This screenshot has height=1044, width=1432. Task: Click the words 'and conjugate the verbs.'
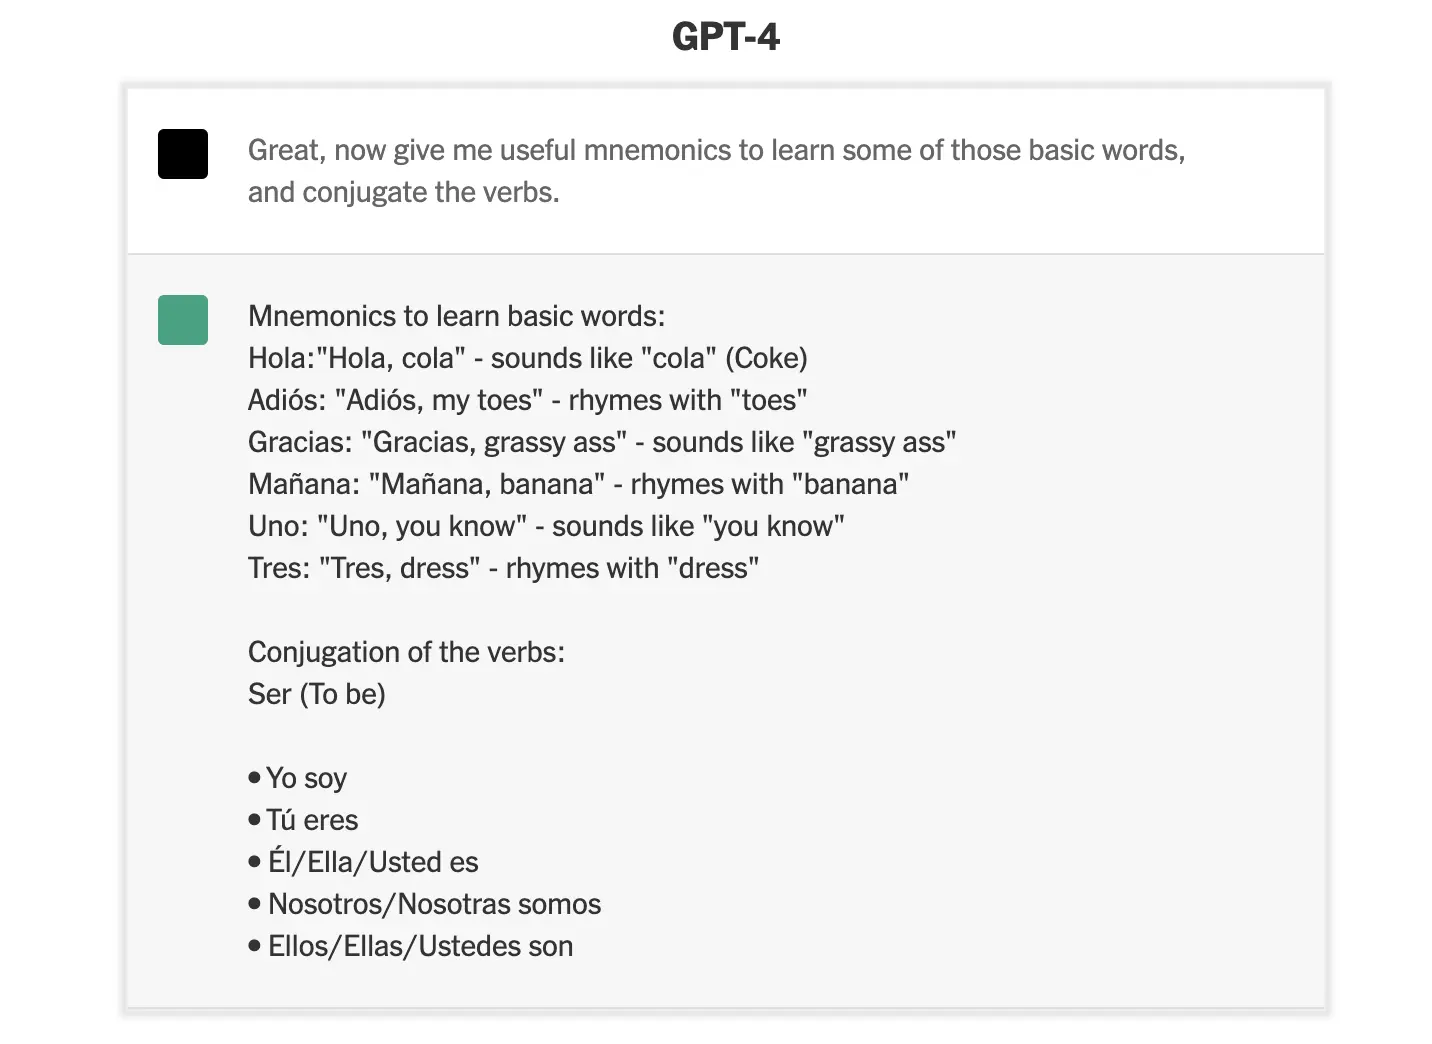point(404,192)
